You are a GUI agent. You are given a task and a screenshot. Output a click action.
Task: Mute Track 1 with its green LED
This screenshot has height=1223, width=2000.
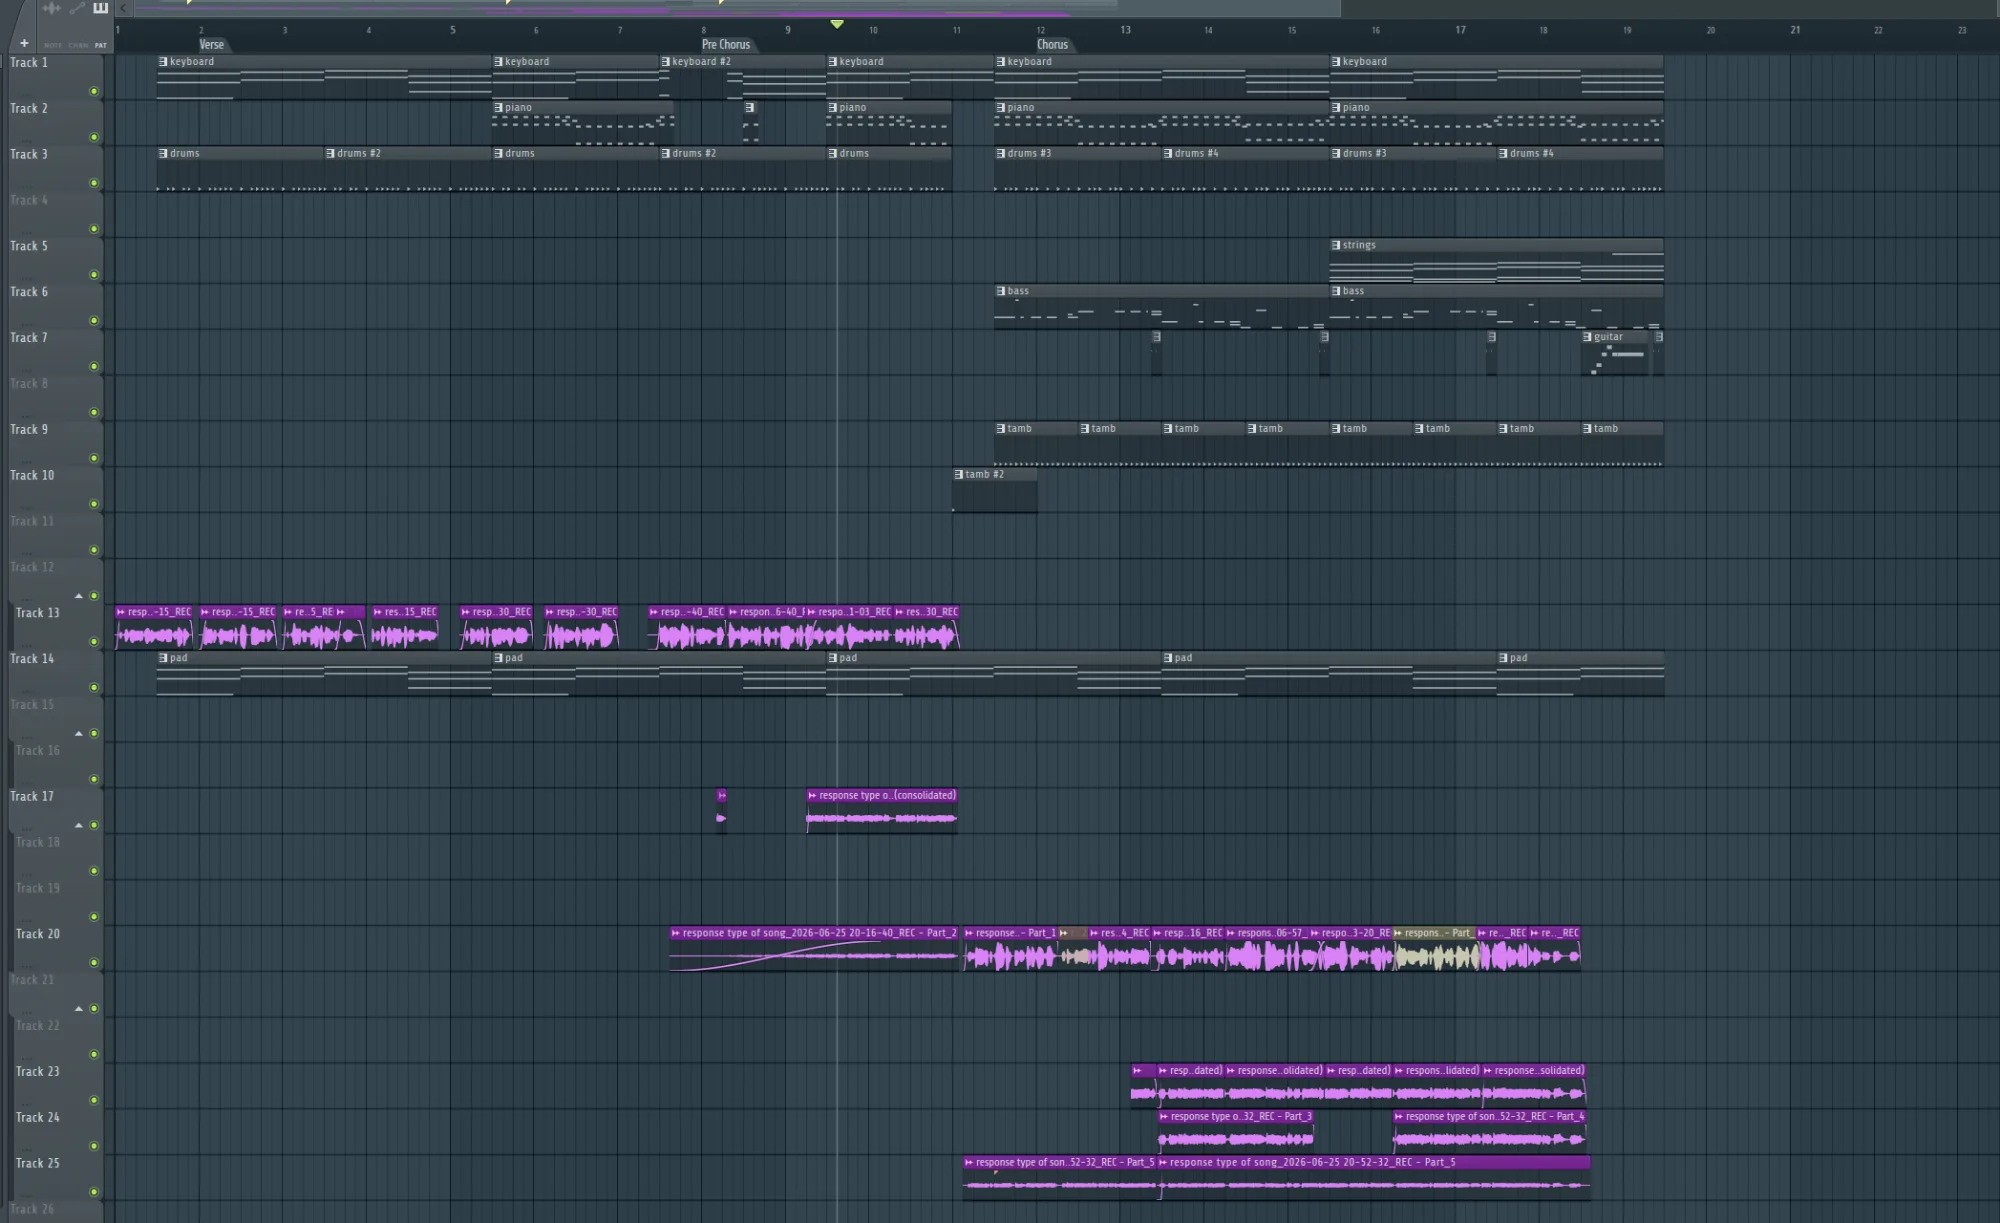[x=94, y=91]
